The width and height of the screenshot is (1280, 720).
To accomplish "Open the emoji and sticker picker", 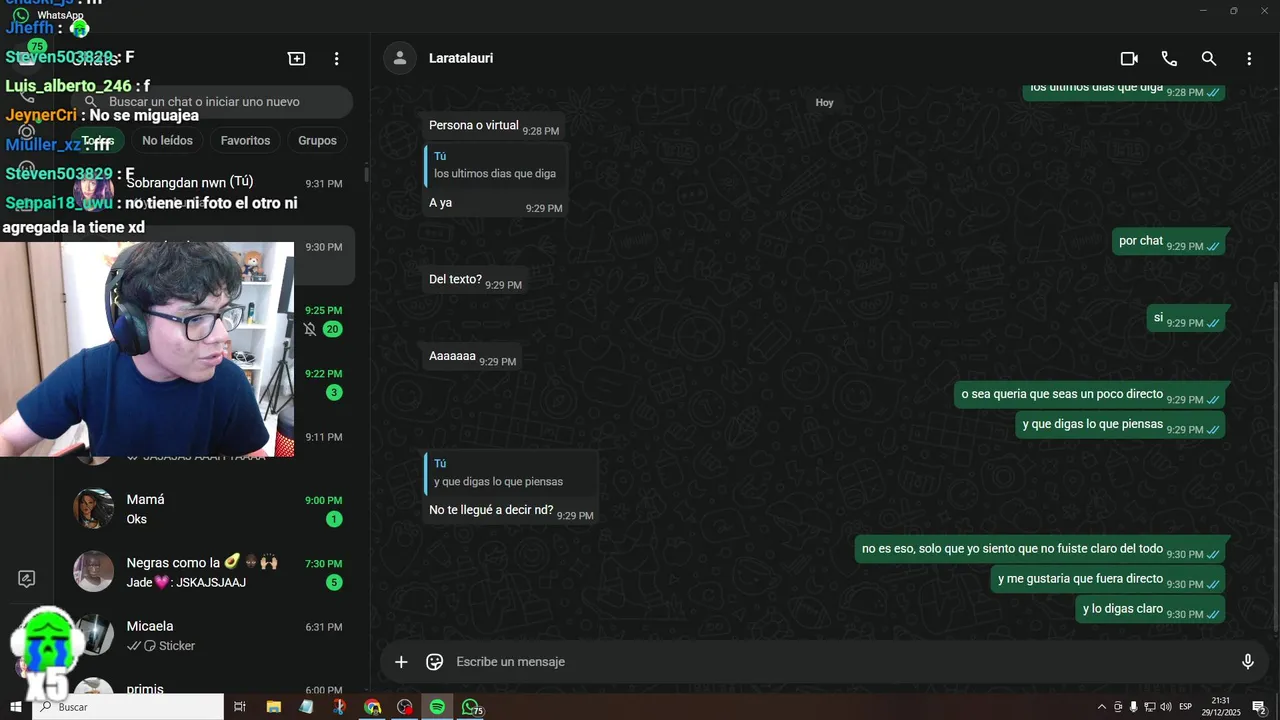I will (435, 662).
